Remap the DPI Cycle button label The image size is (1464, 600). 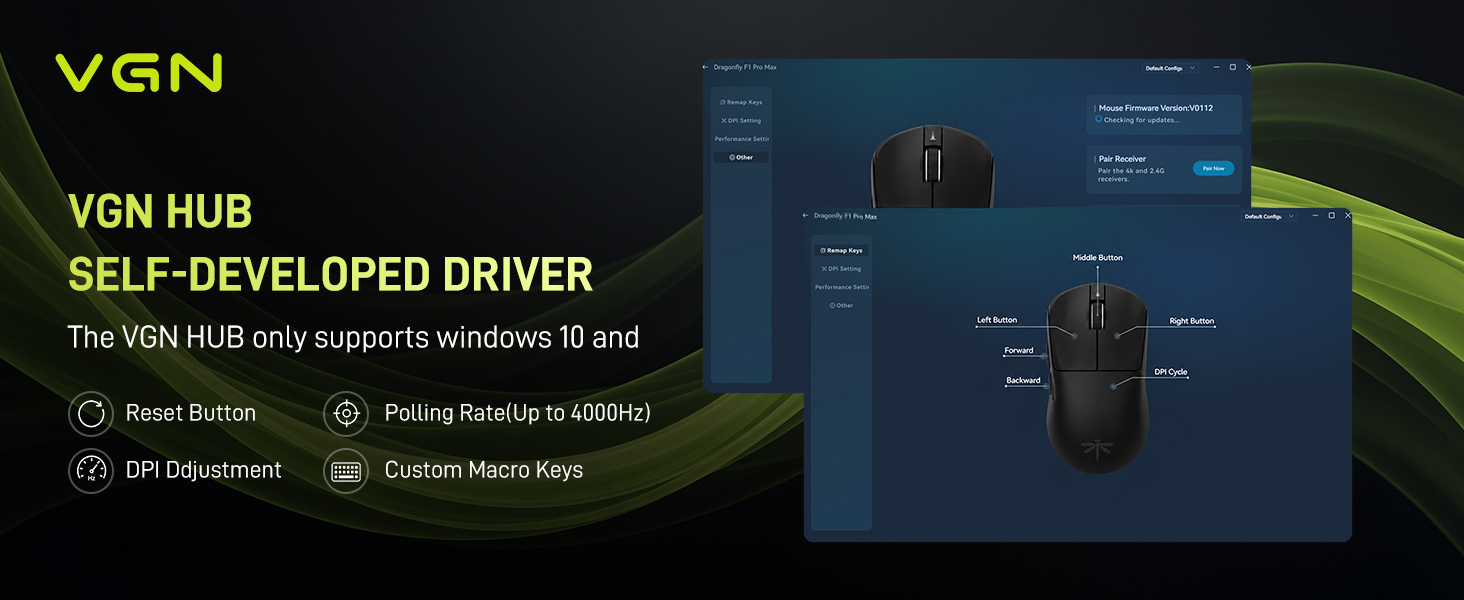click(x=1171, y=372)
